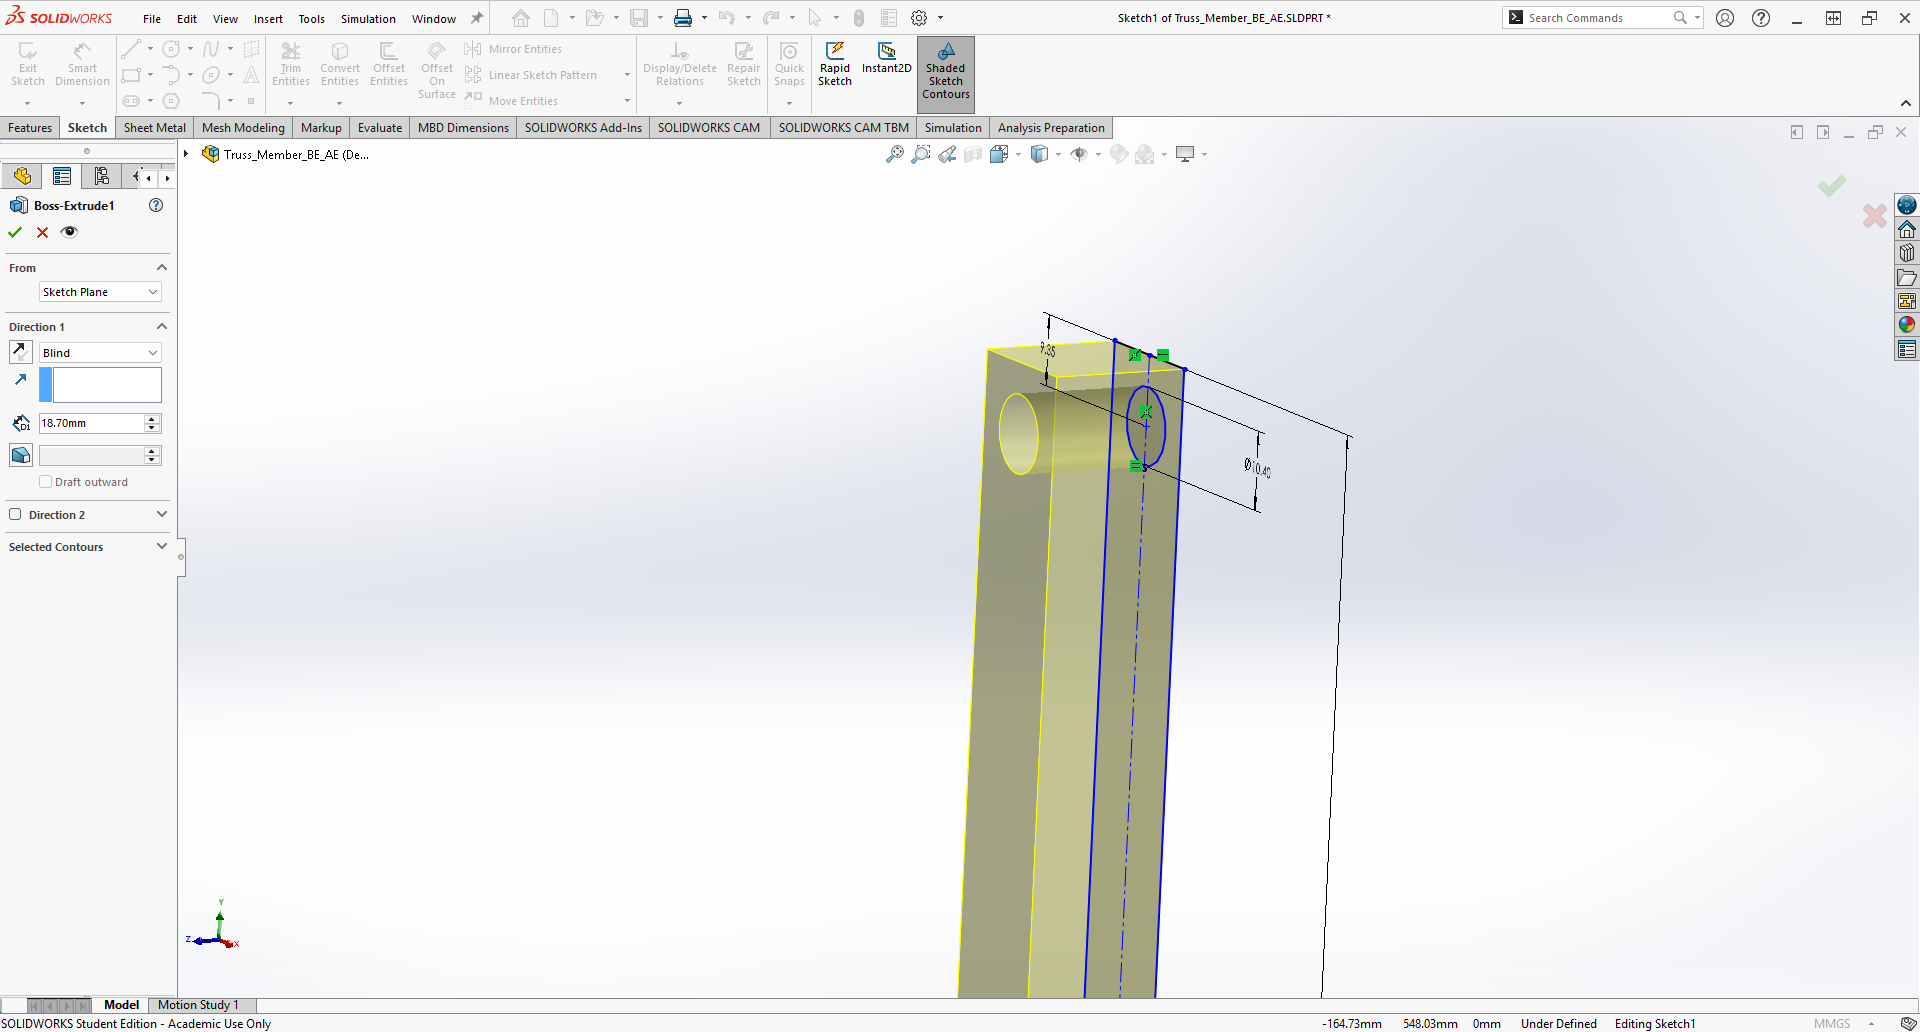Collapse the From section
Image resolution: width=1920 pixels, height=1032 pixels.
[162, 268]
